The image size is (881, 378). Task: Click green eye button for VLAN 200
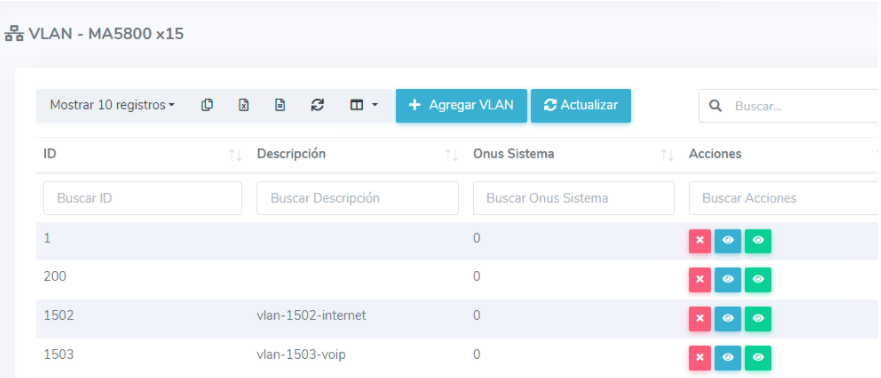click(x=758, y=280)
